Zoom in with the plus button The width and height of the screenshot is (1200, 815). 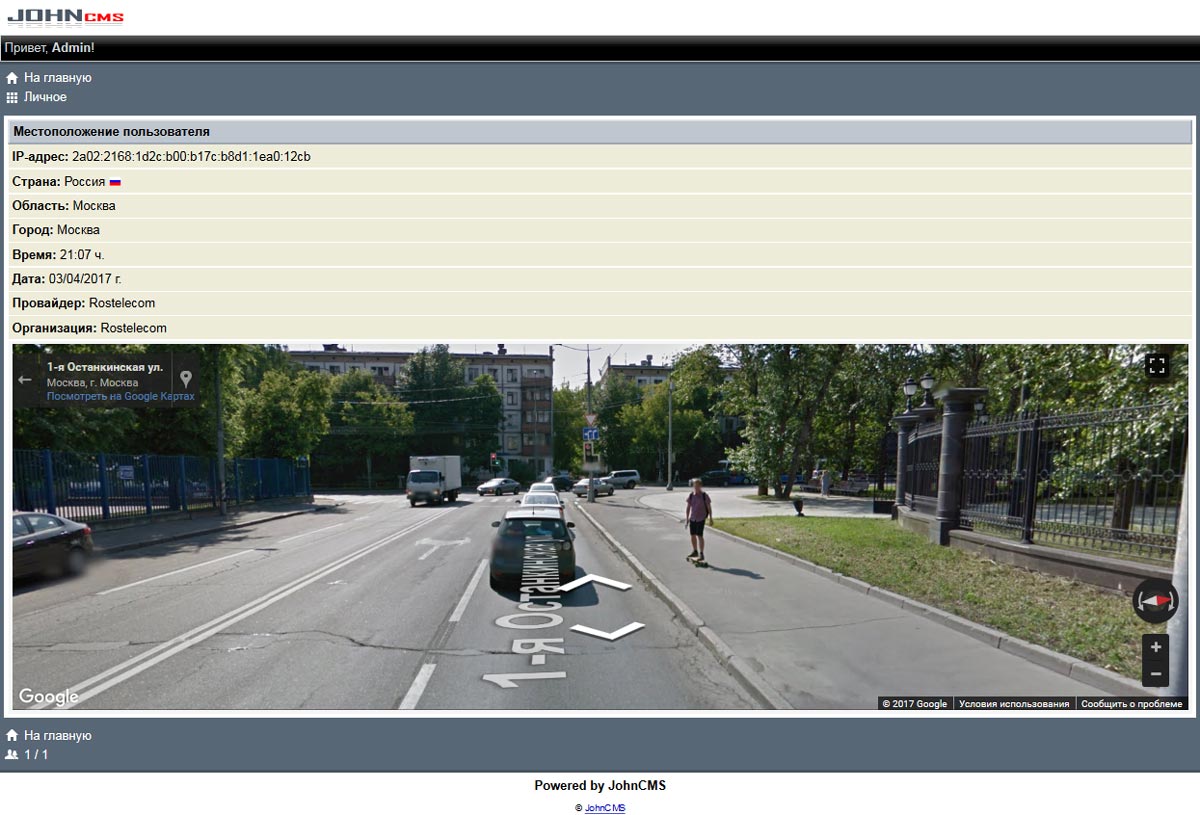coord(1156,647)
